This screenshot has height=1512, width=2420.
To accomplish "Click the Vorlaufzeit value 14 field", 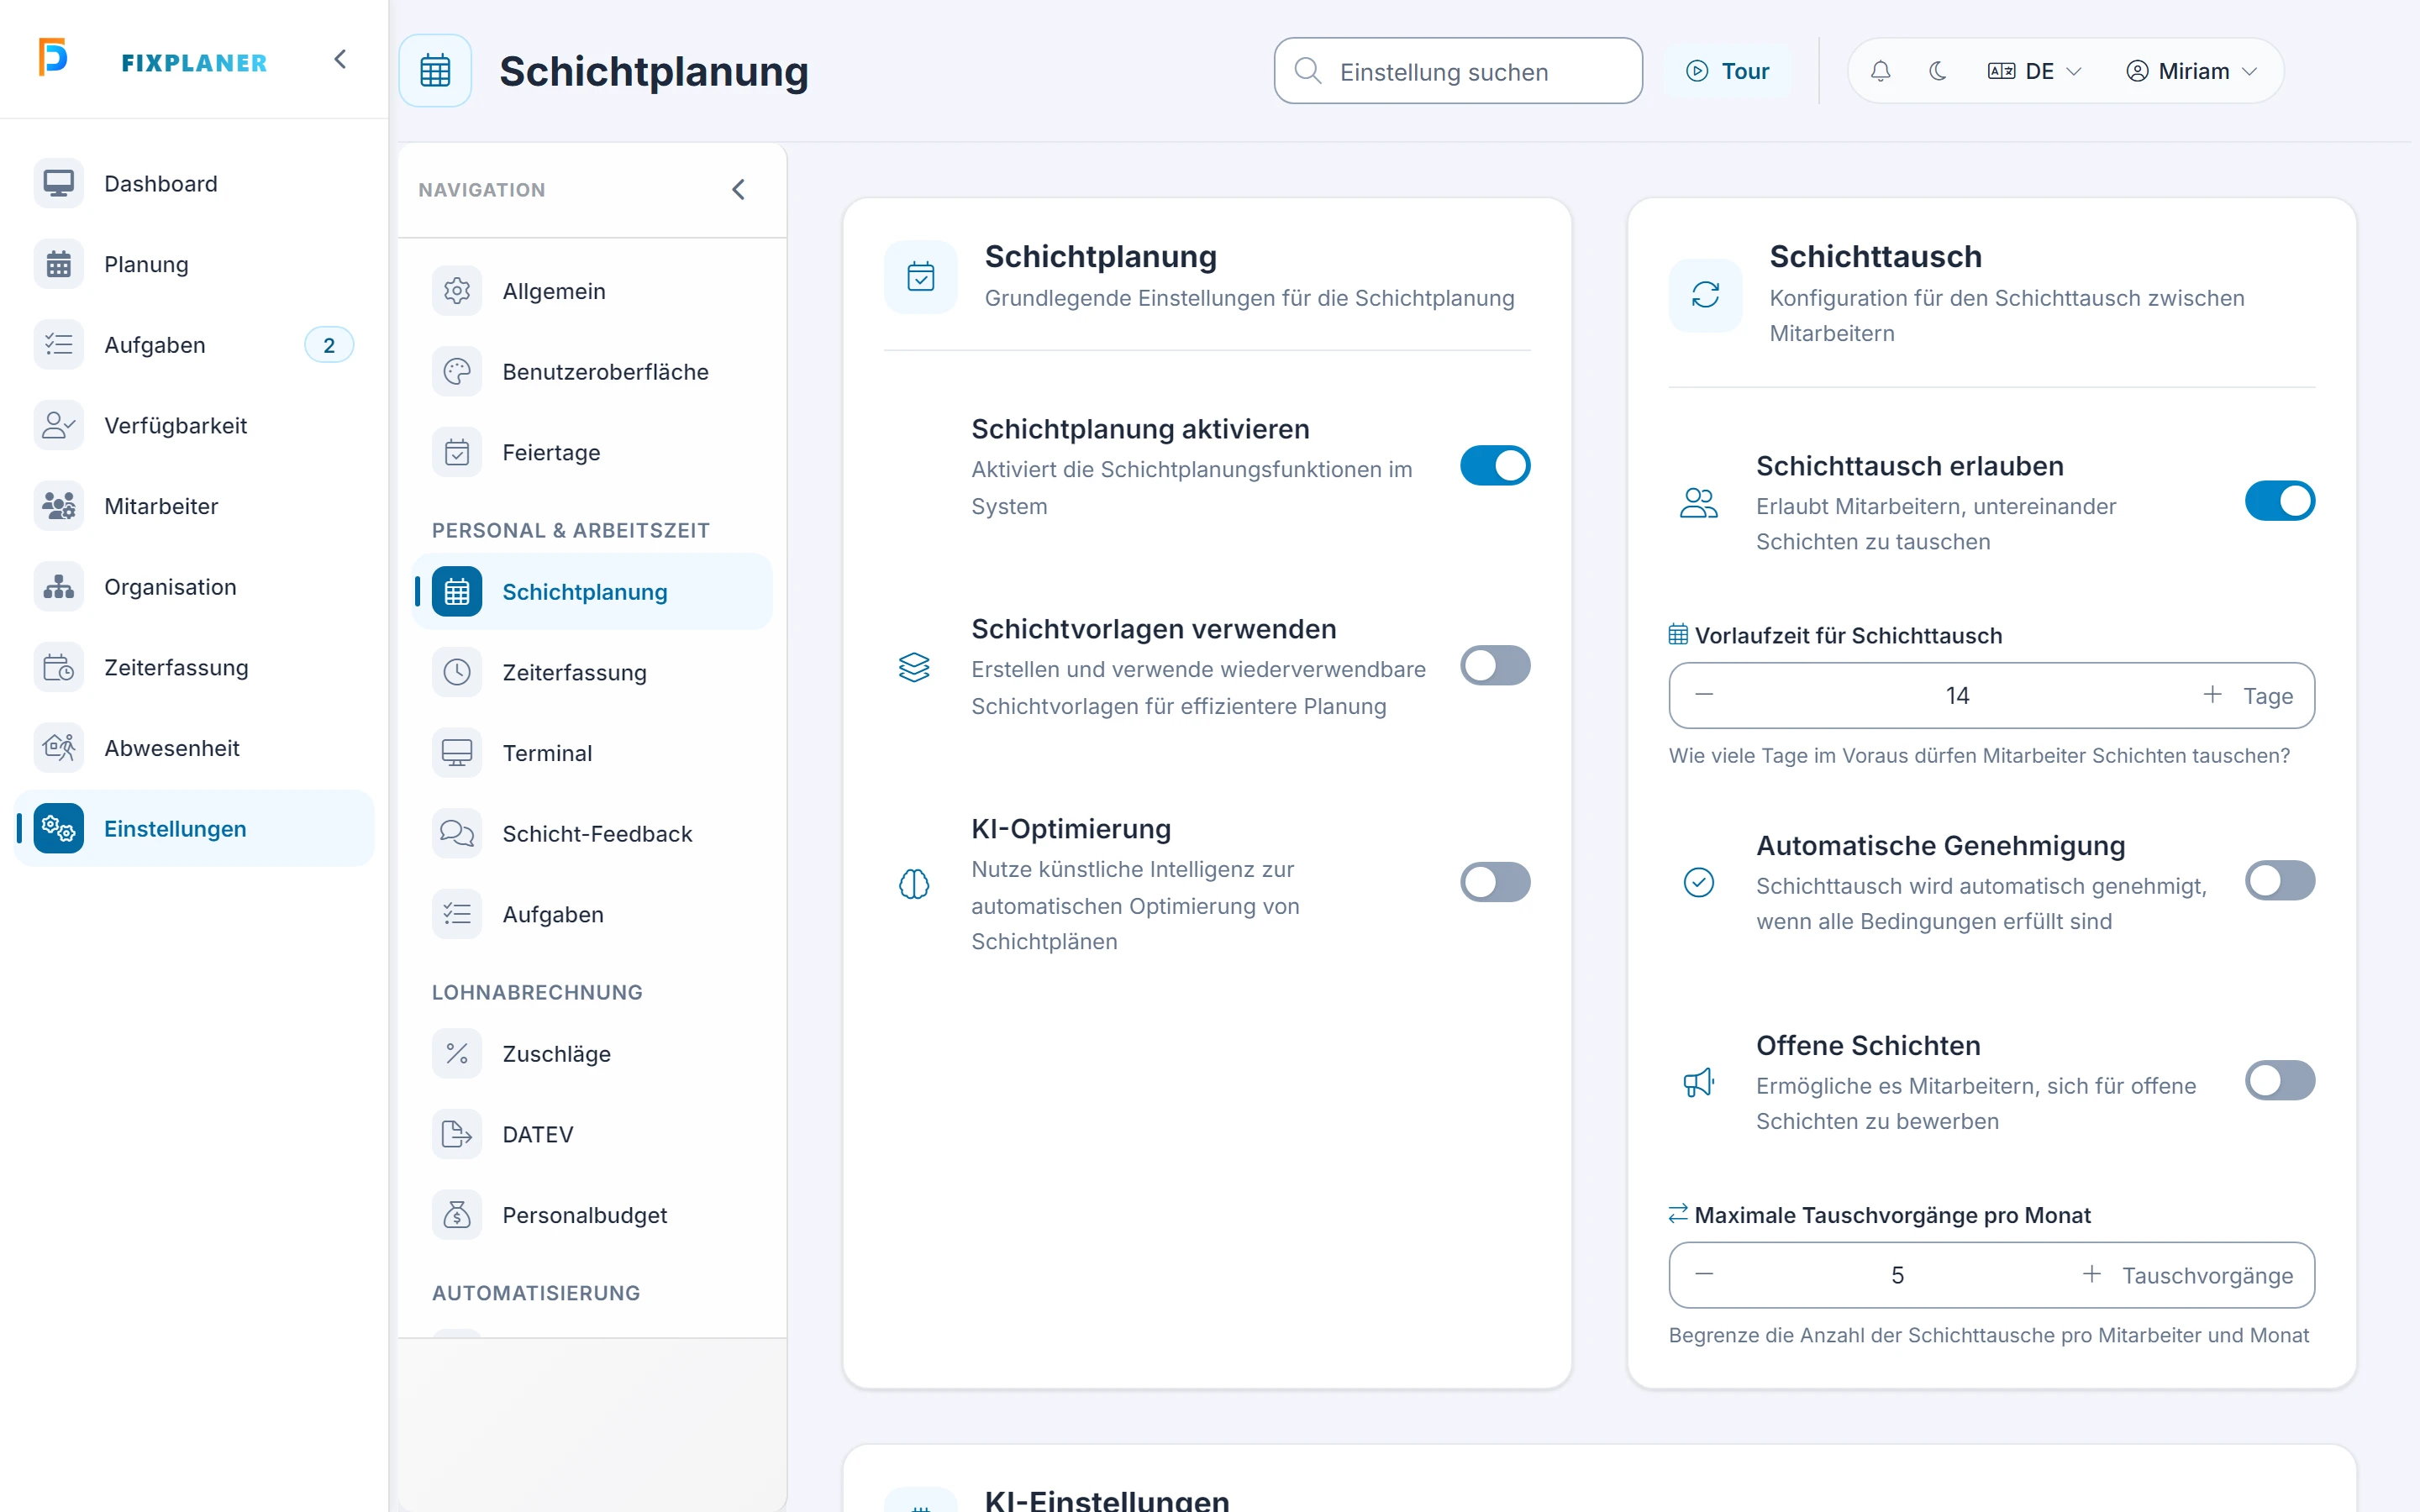I will point(1957,695).
